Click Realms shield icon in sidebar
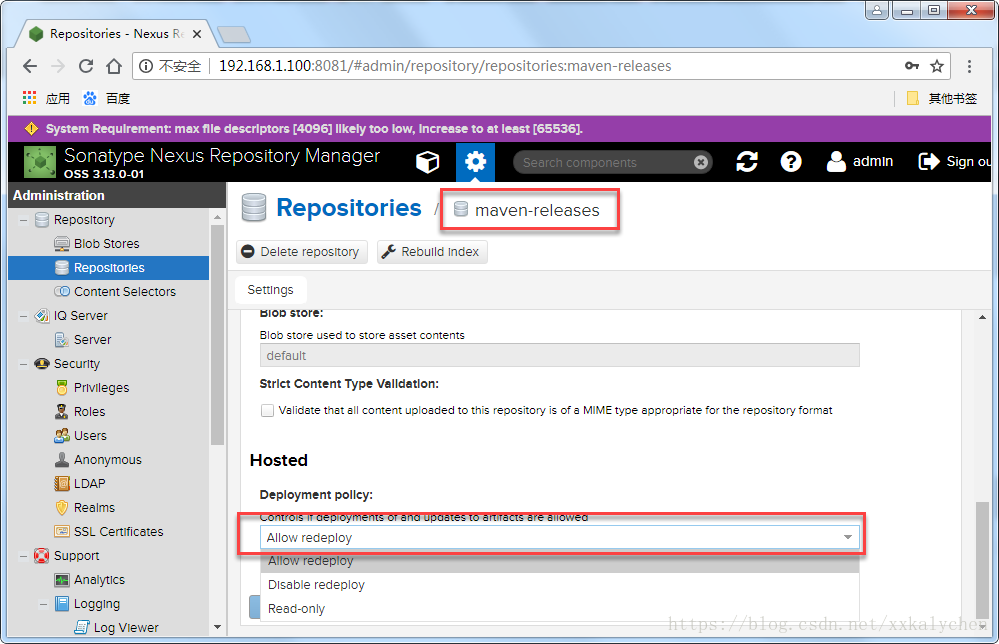Viewport: 999px width, 644px height. (x=62, y=508)
